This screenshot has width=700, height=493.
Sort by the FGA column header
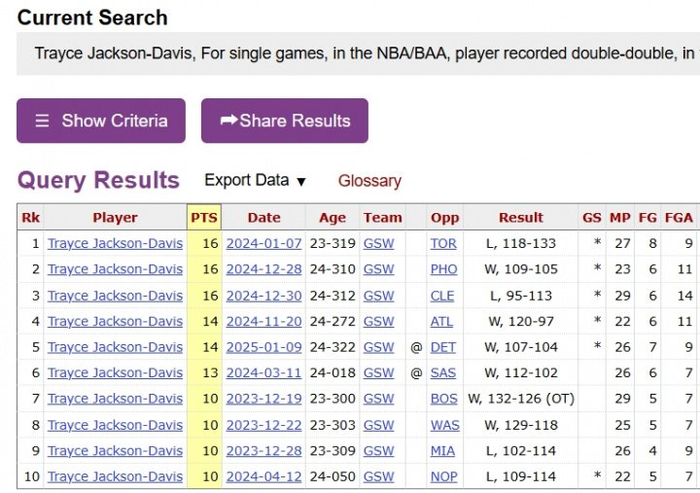pyautogui.click(x=678, y=217)
